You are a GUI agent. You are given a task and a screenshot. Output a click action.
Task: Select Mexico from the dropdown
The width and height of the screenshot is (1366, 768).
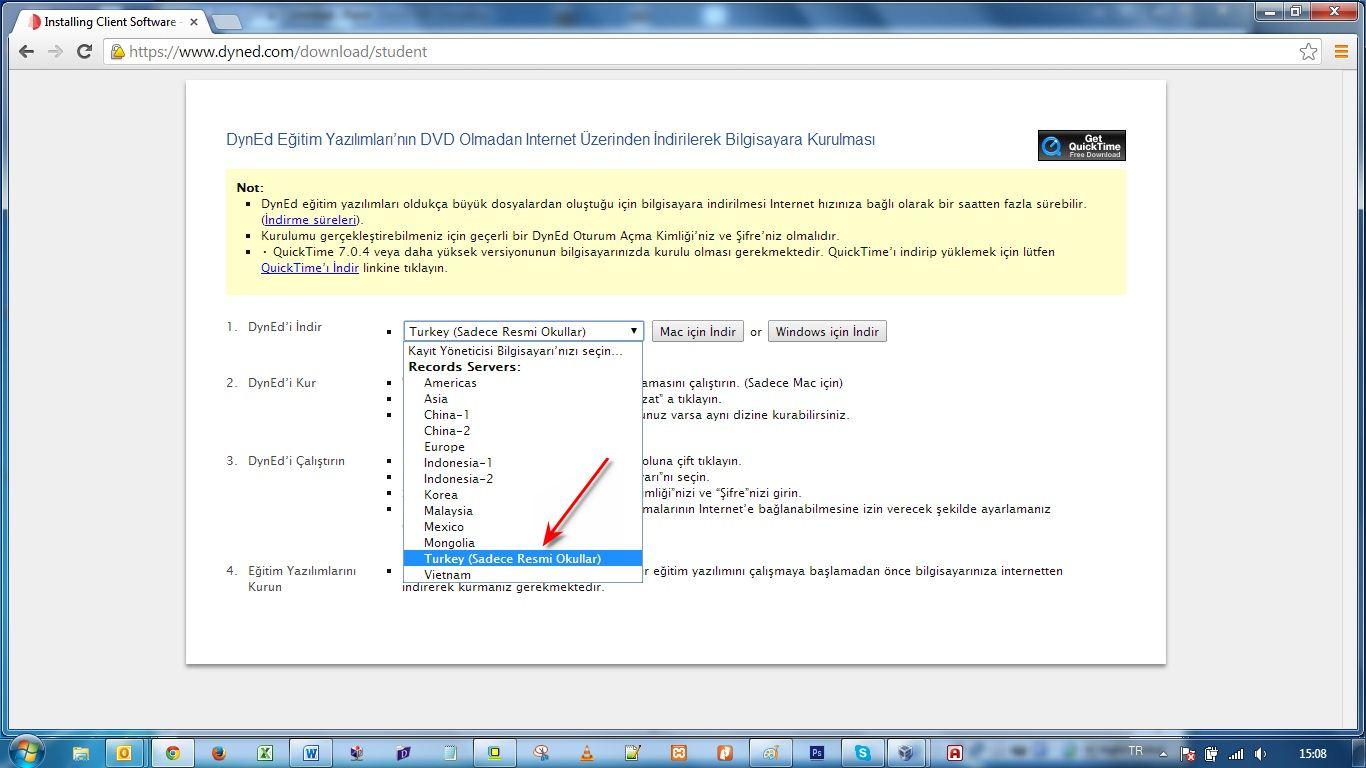pos(523,527)
